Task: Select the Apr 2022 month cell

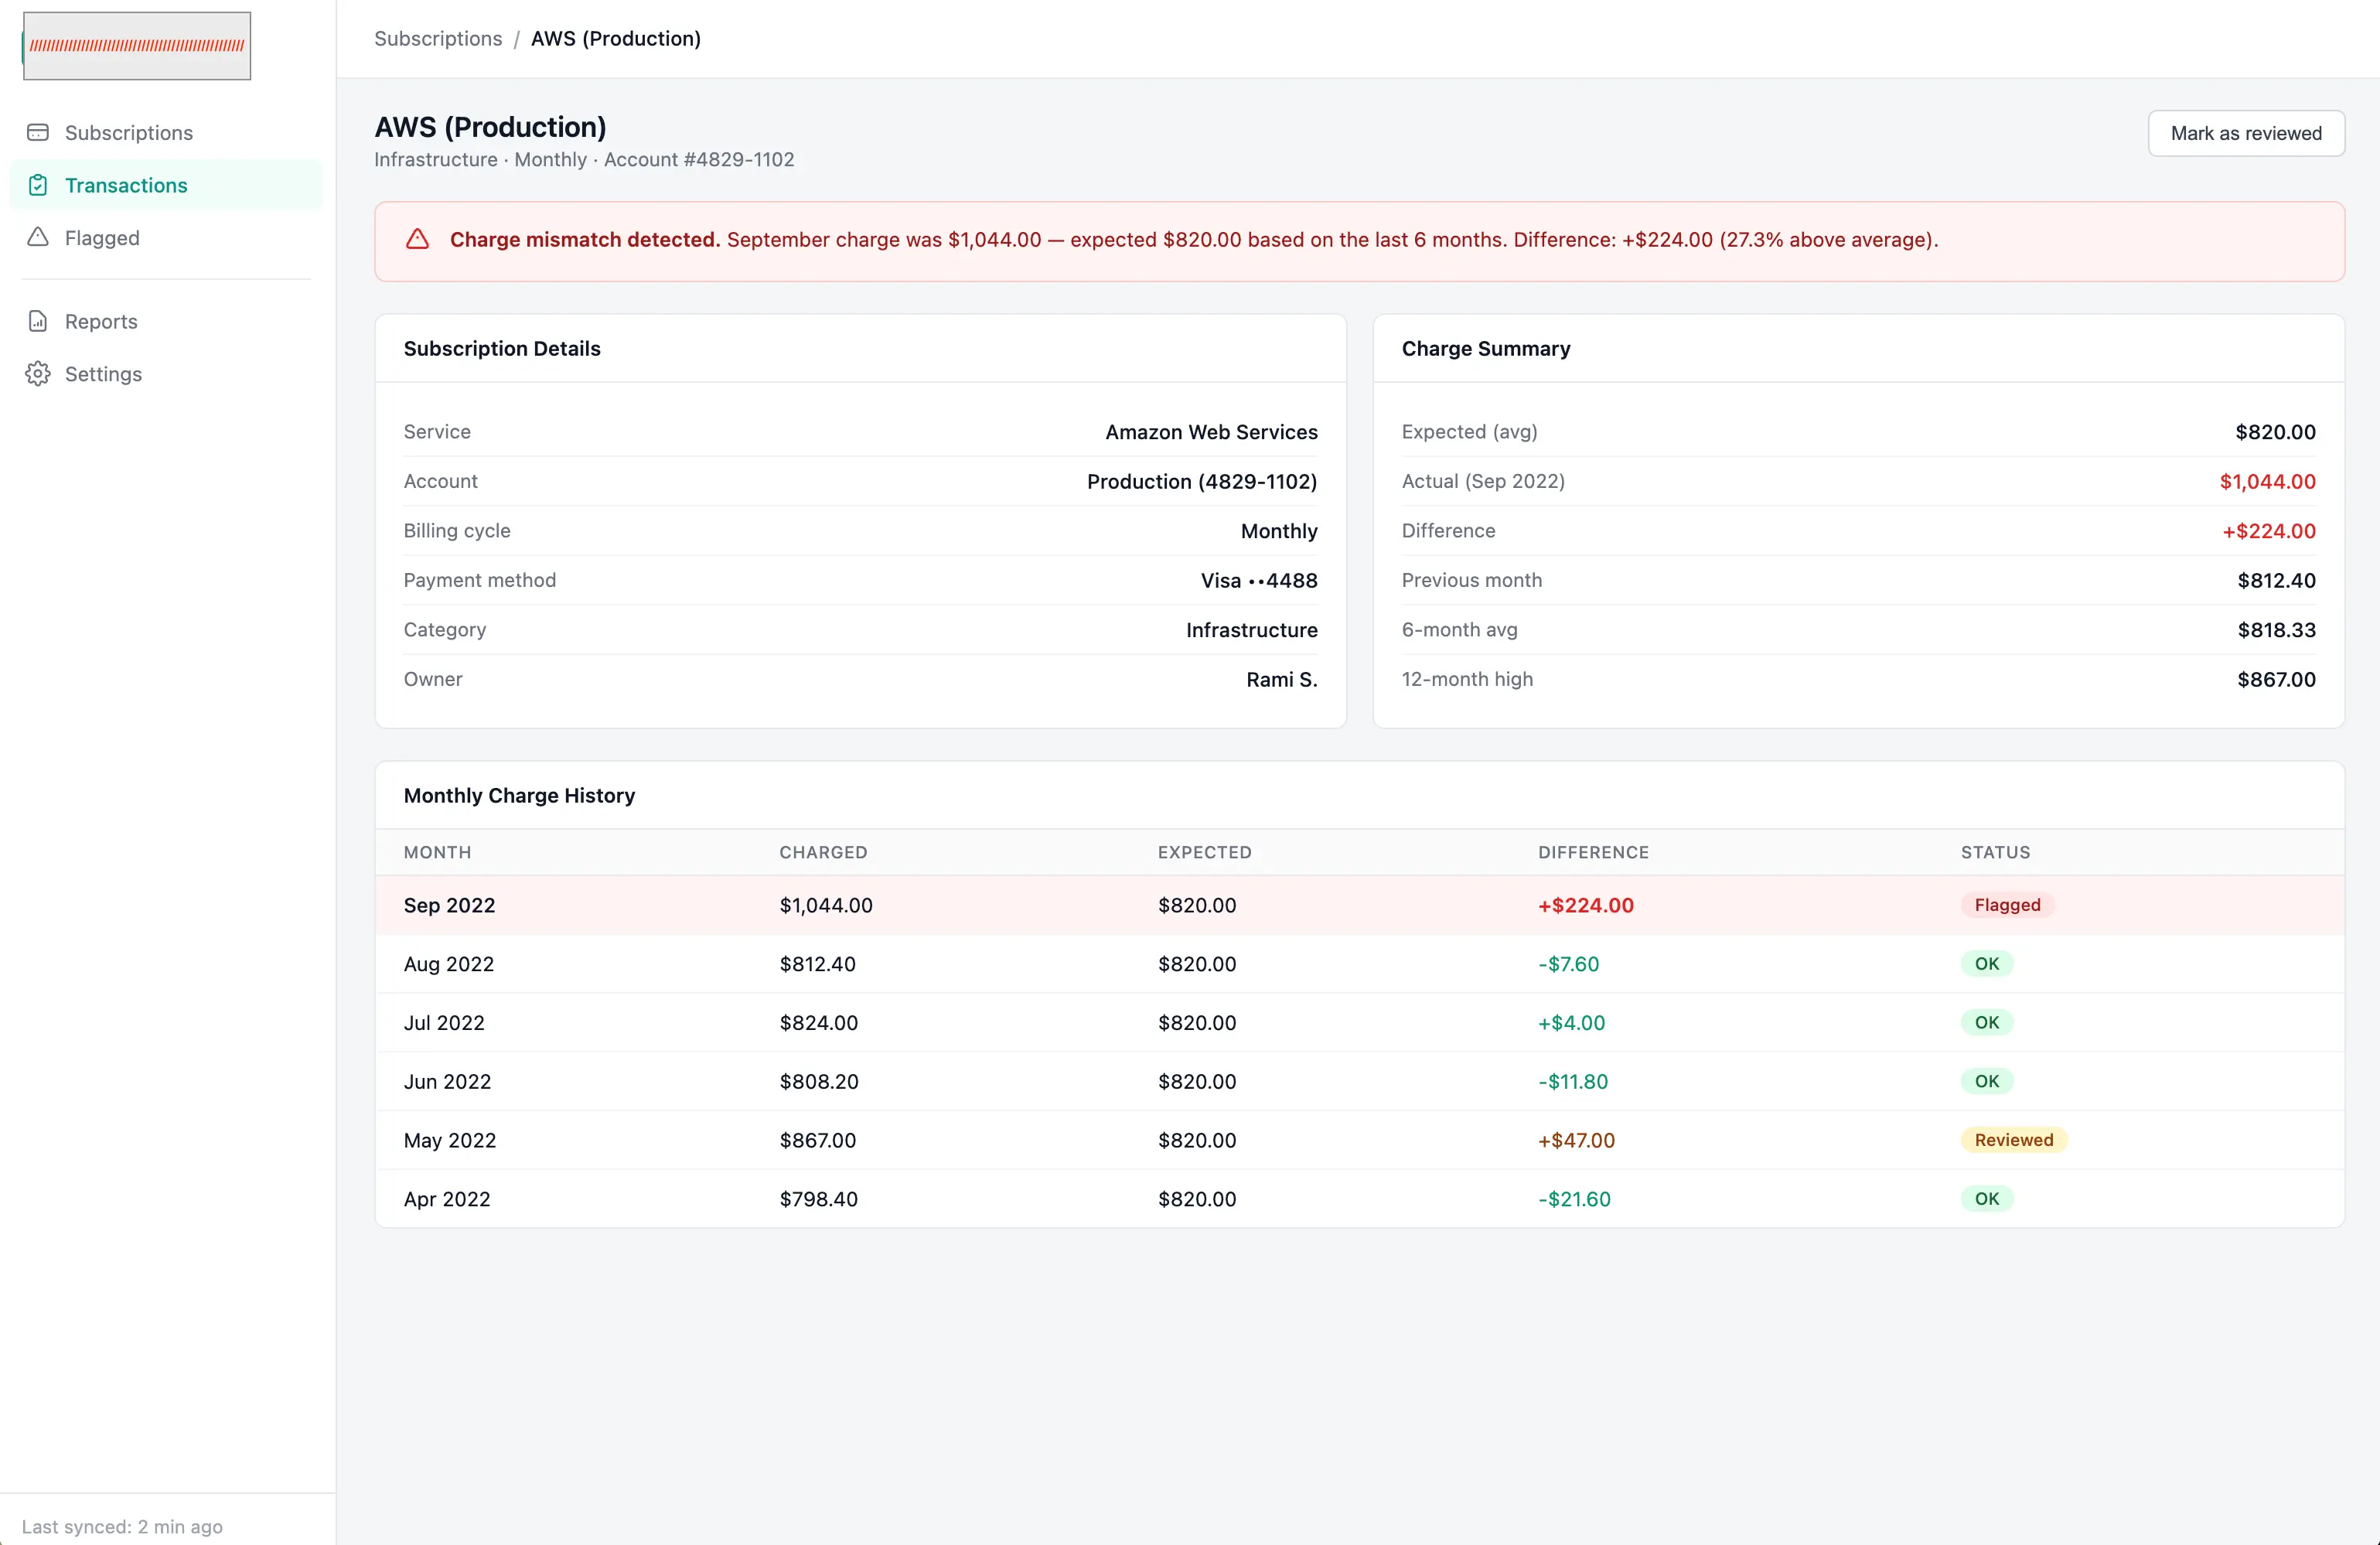Action: coord(447,1198)
